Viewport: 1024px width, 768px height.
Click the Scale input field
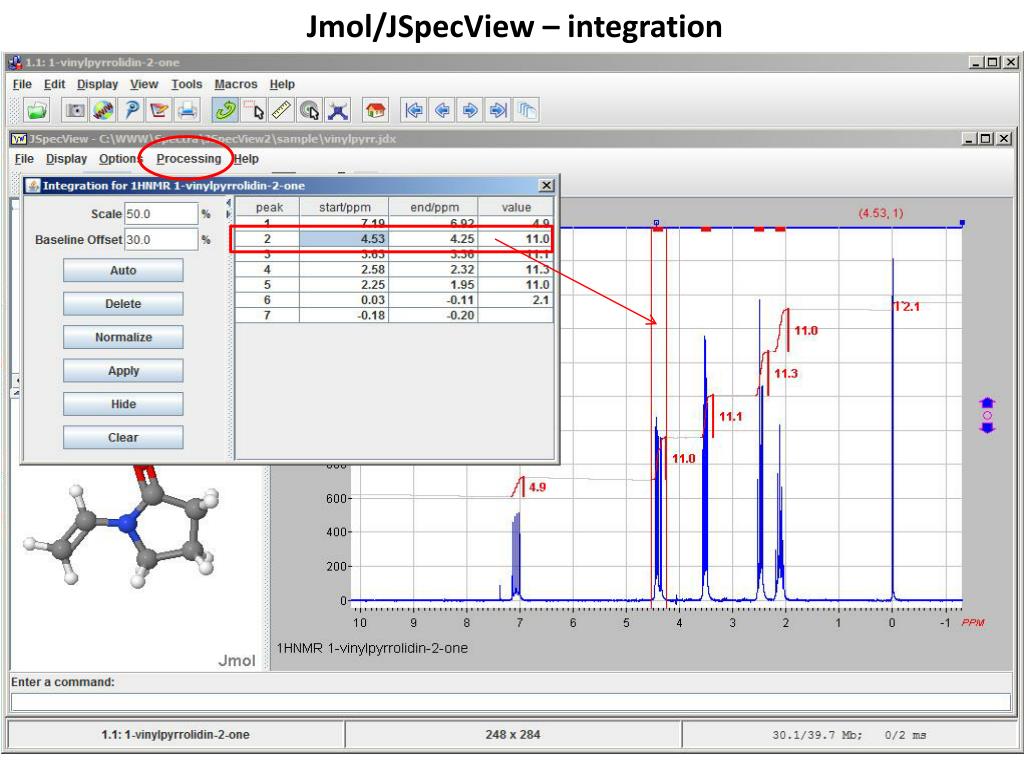click(x=161, y=214)
